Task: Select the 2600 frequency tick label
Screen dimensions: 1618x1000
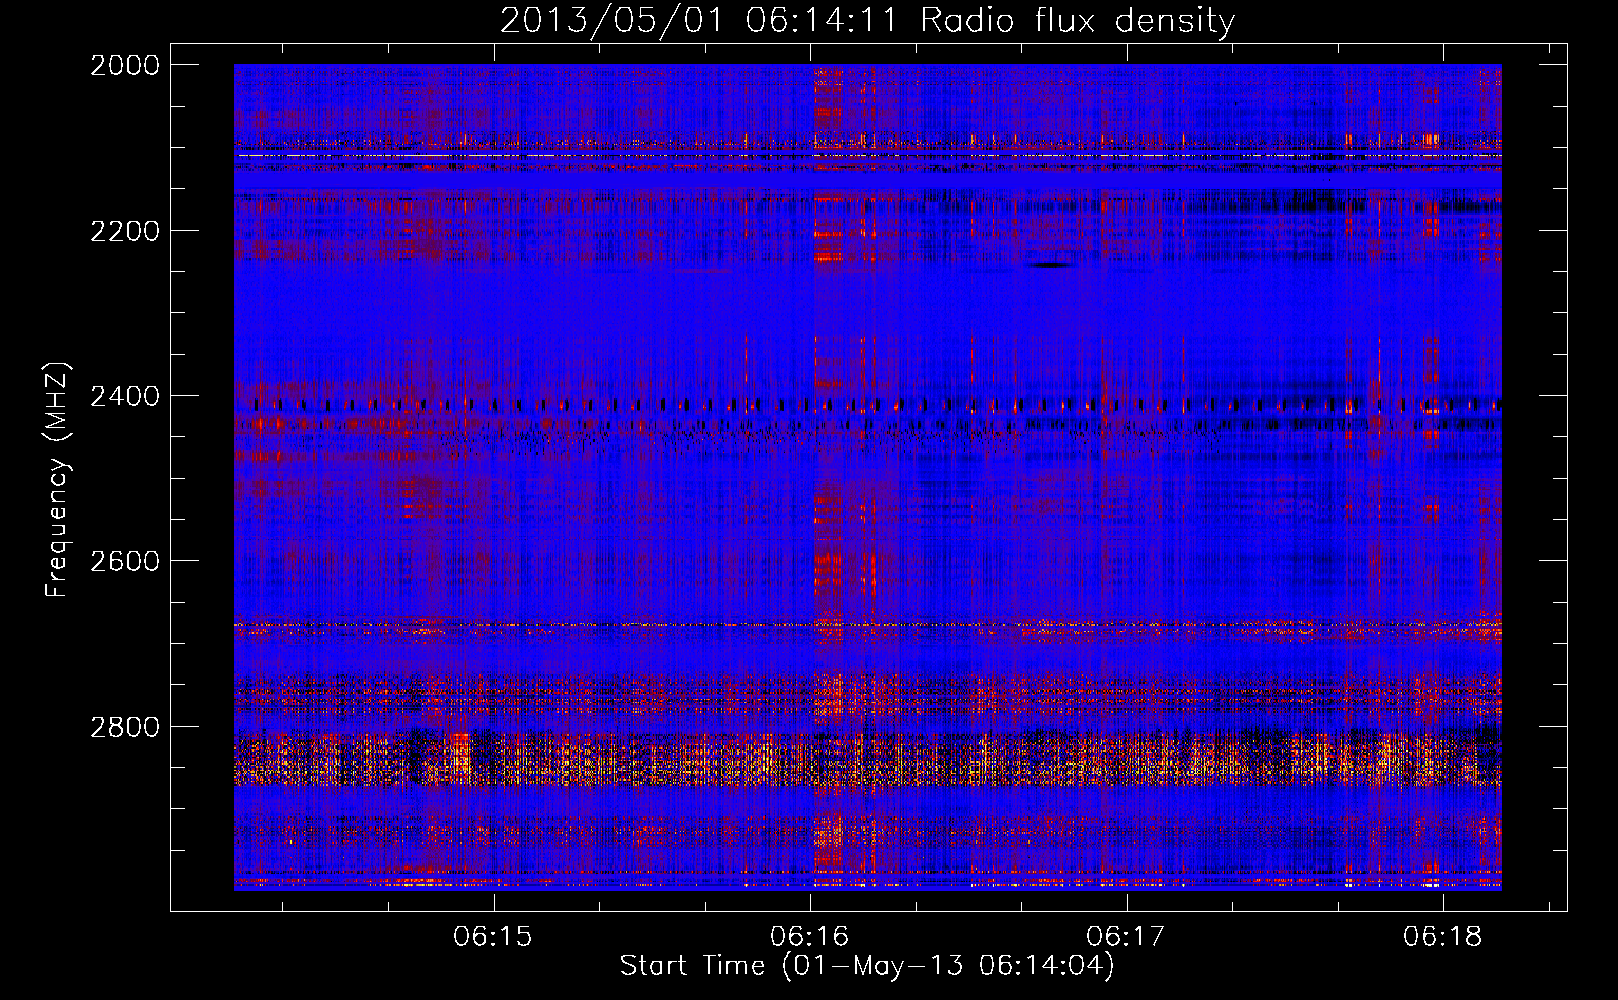Action: click(125, 561)
